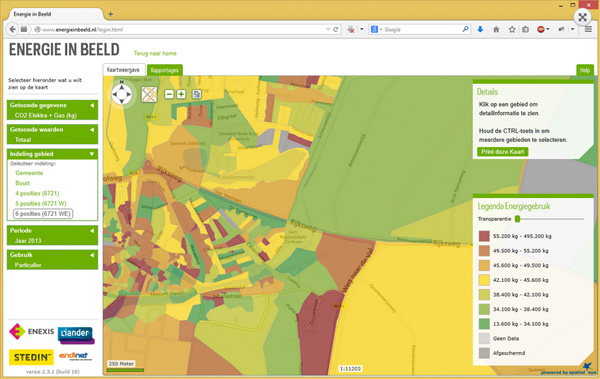Viewport: 600px width, 379px height.
Task: Click the 38.400 kg - 42.100 kg legend label
Action: [x=520, y=295]
